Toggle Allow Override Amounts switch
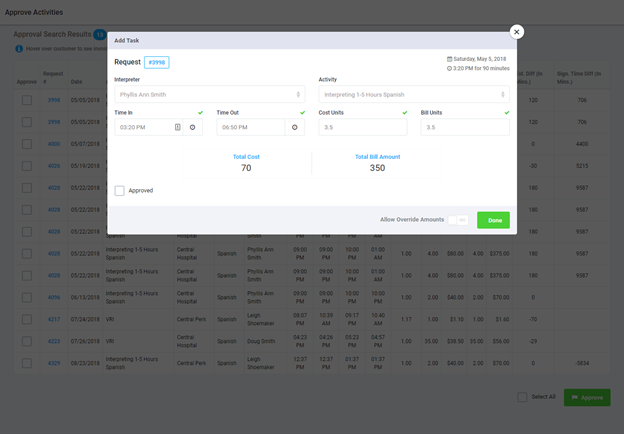 (x=458, y=220)
